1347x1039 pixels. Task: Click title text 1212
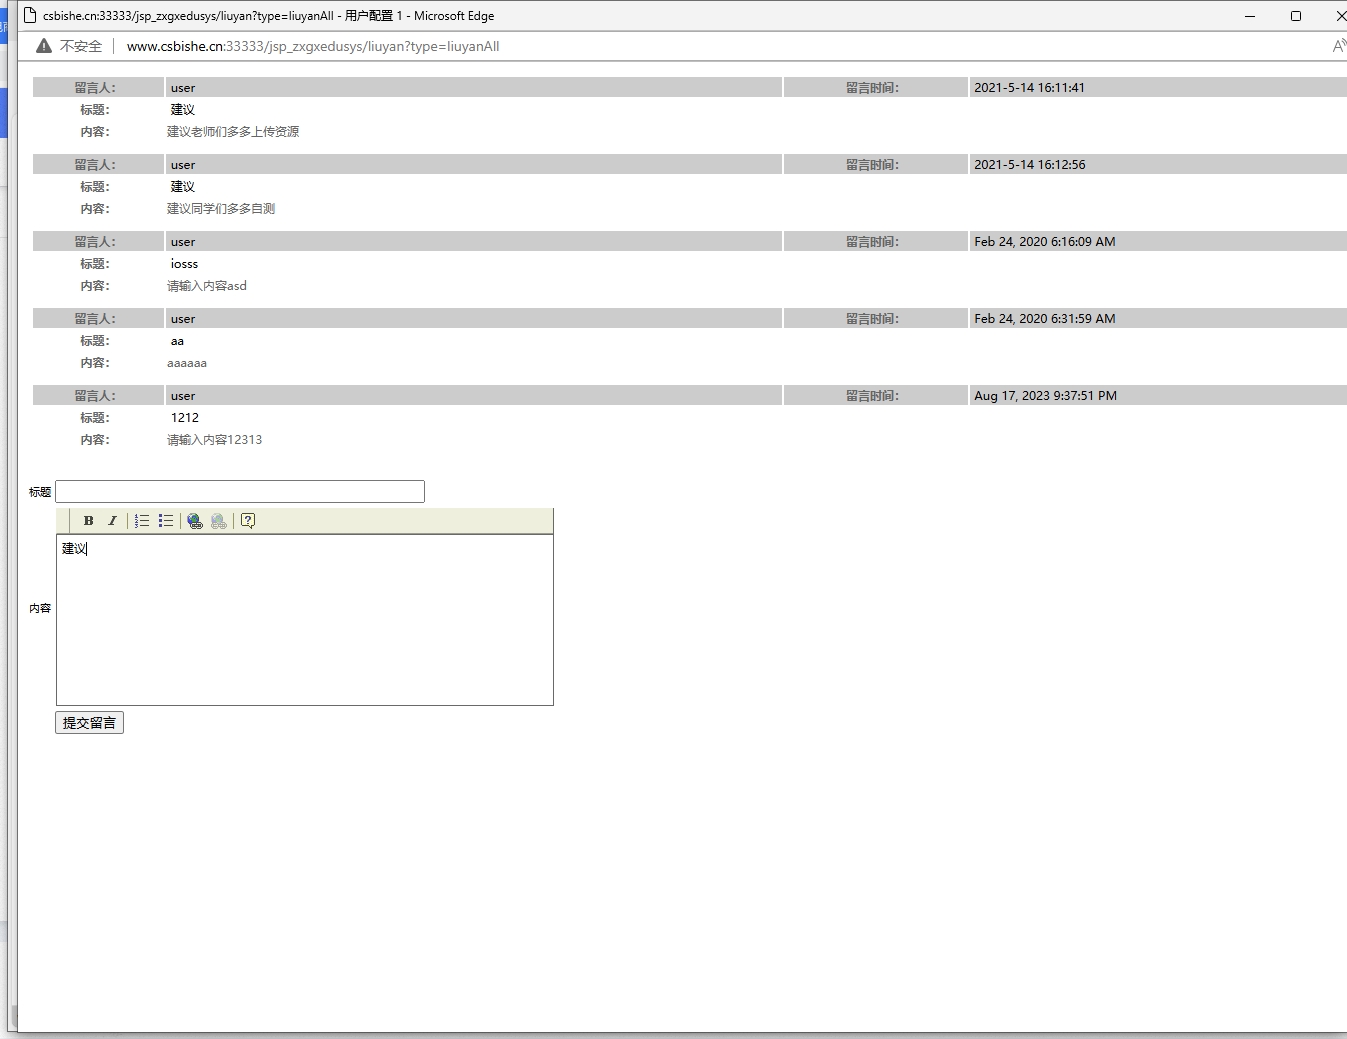(x=185, y=418)
